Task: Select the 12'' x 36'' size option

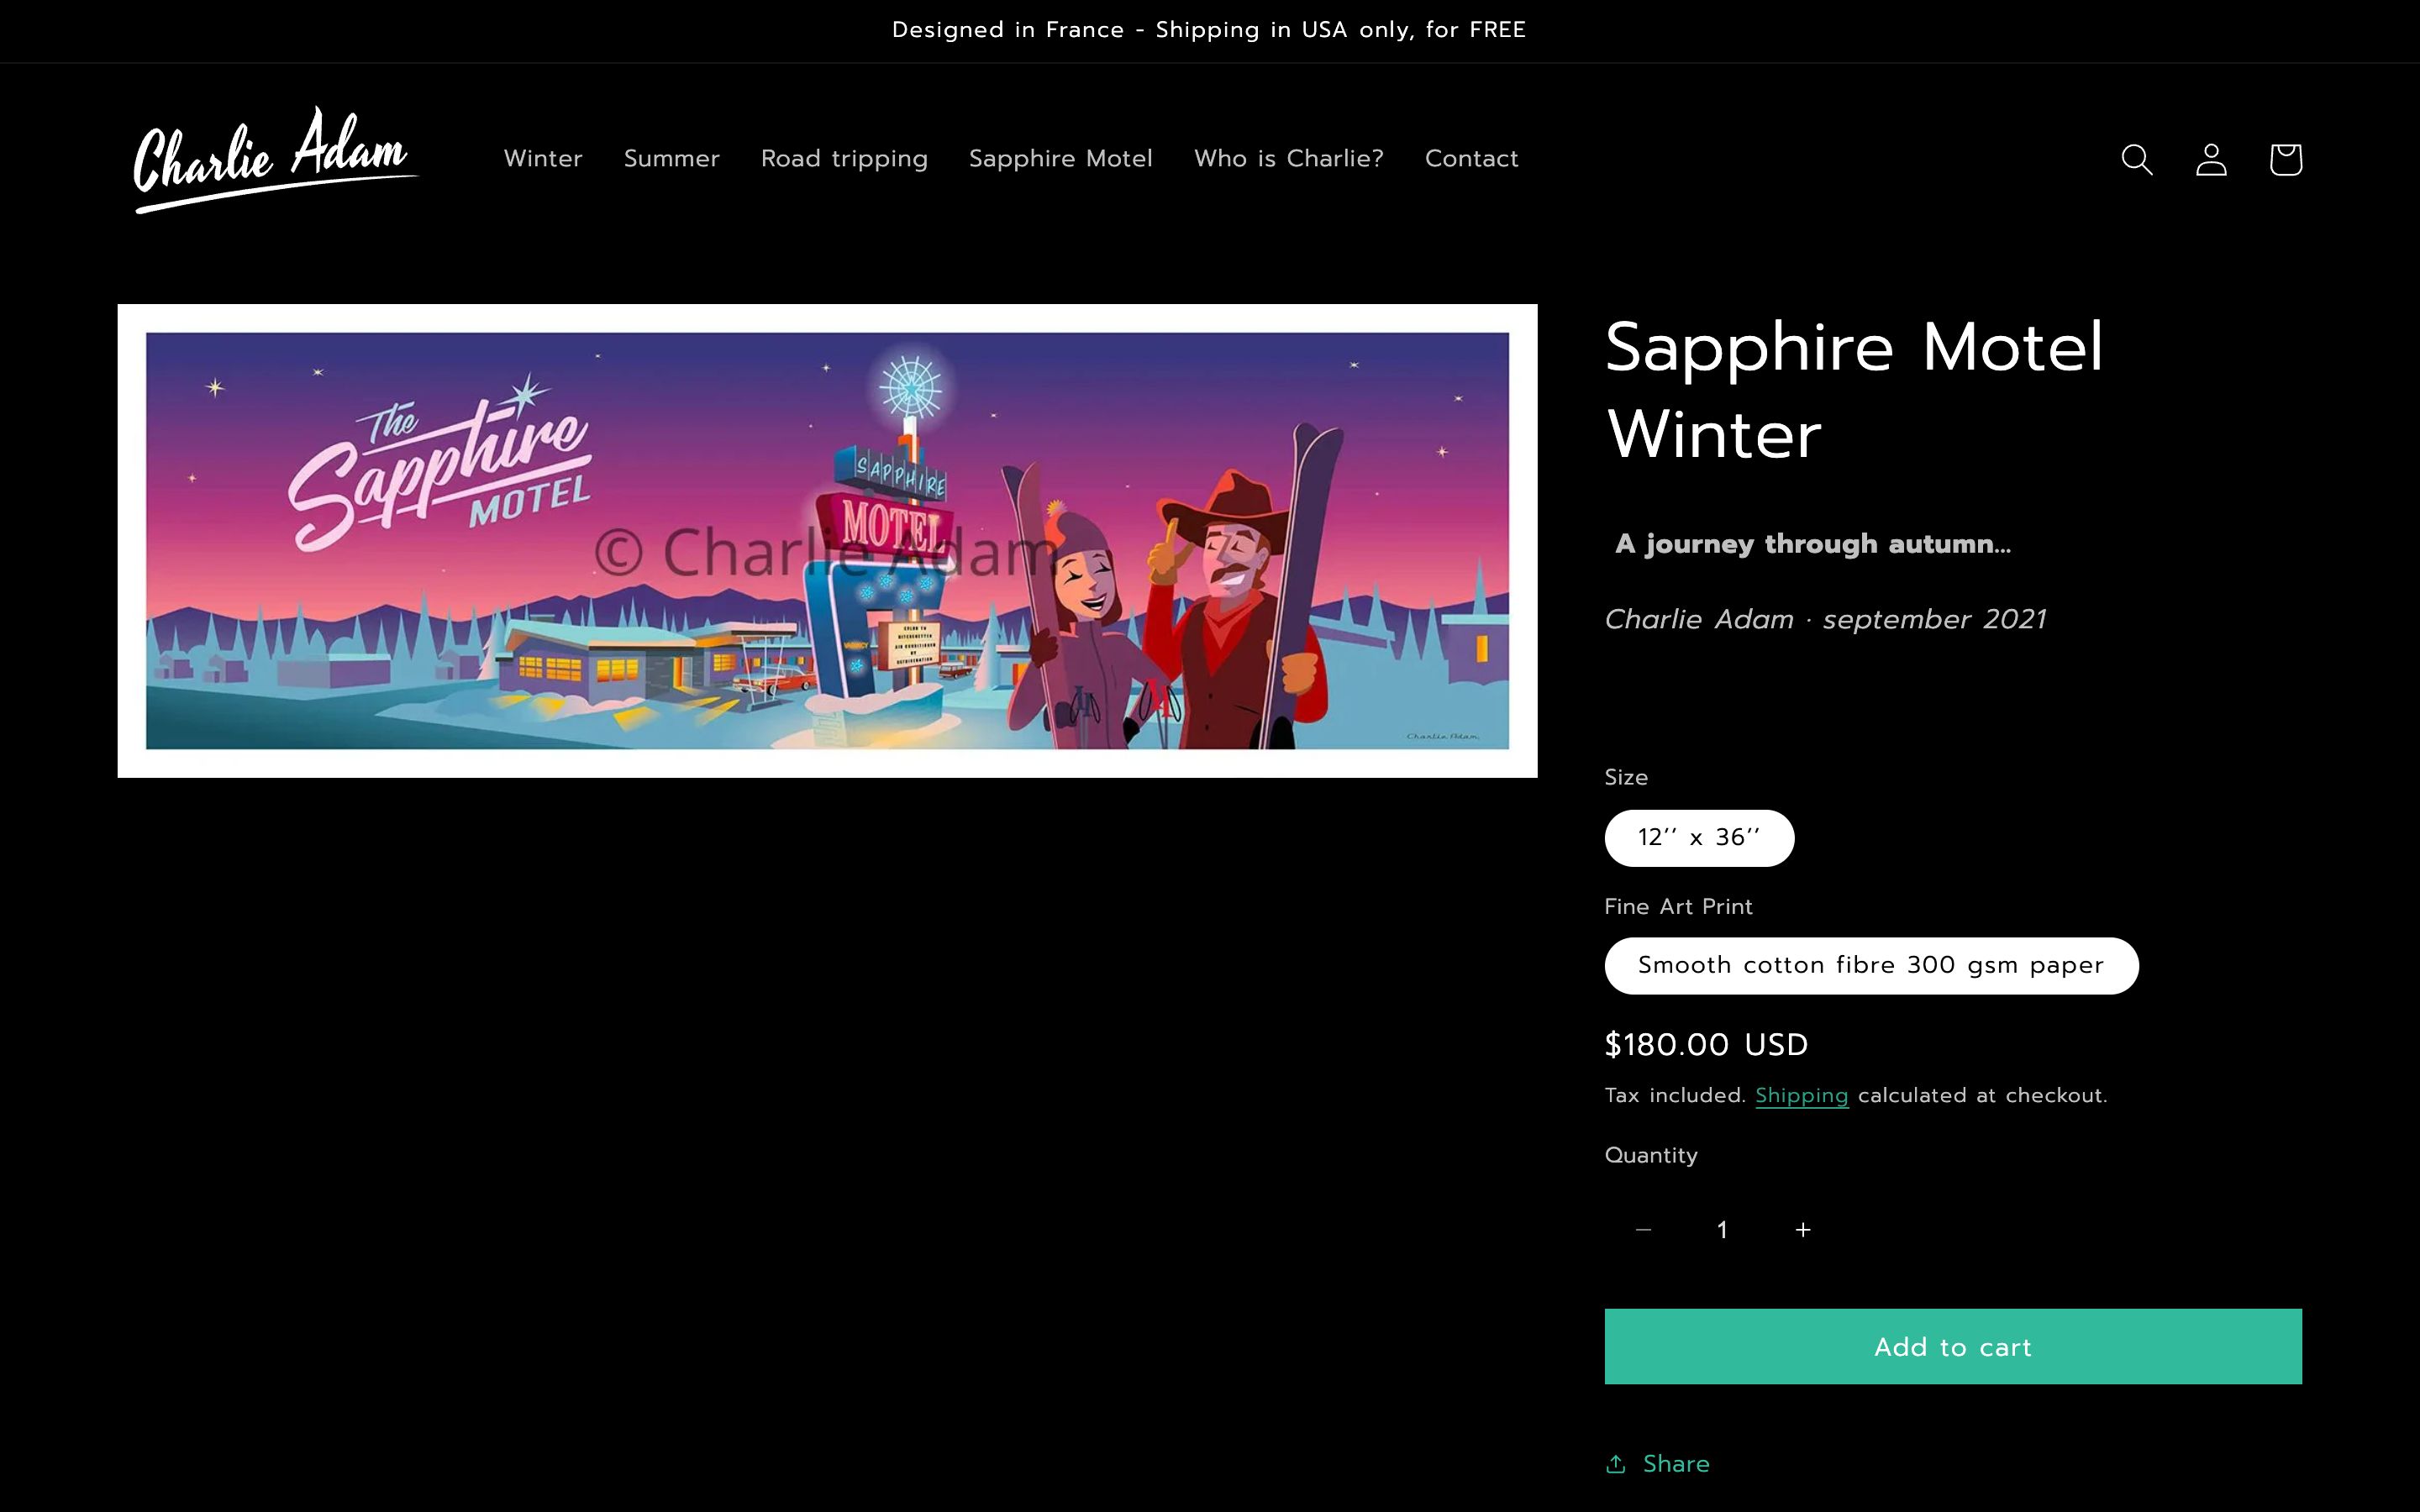Action: point(1699,838)
